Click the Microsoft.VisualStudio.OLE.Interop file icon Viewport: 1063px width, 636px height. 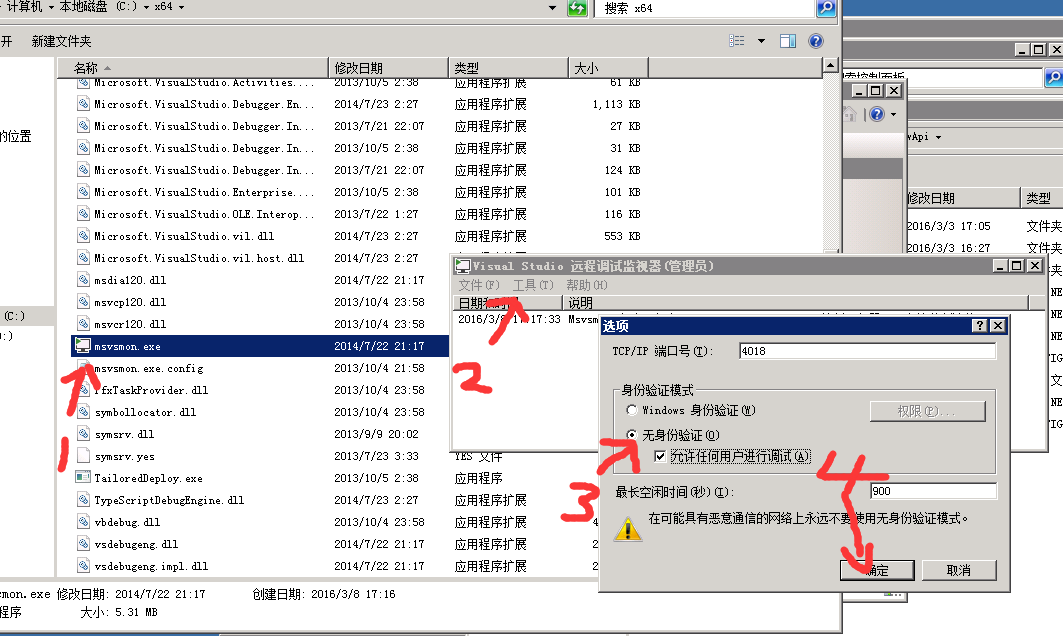pos(83,214)
